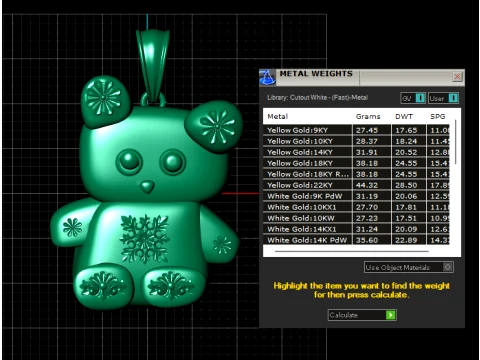Select the White Gold:10KW row

[356, 218]
